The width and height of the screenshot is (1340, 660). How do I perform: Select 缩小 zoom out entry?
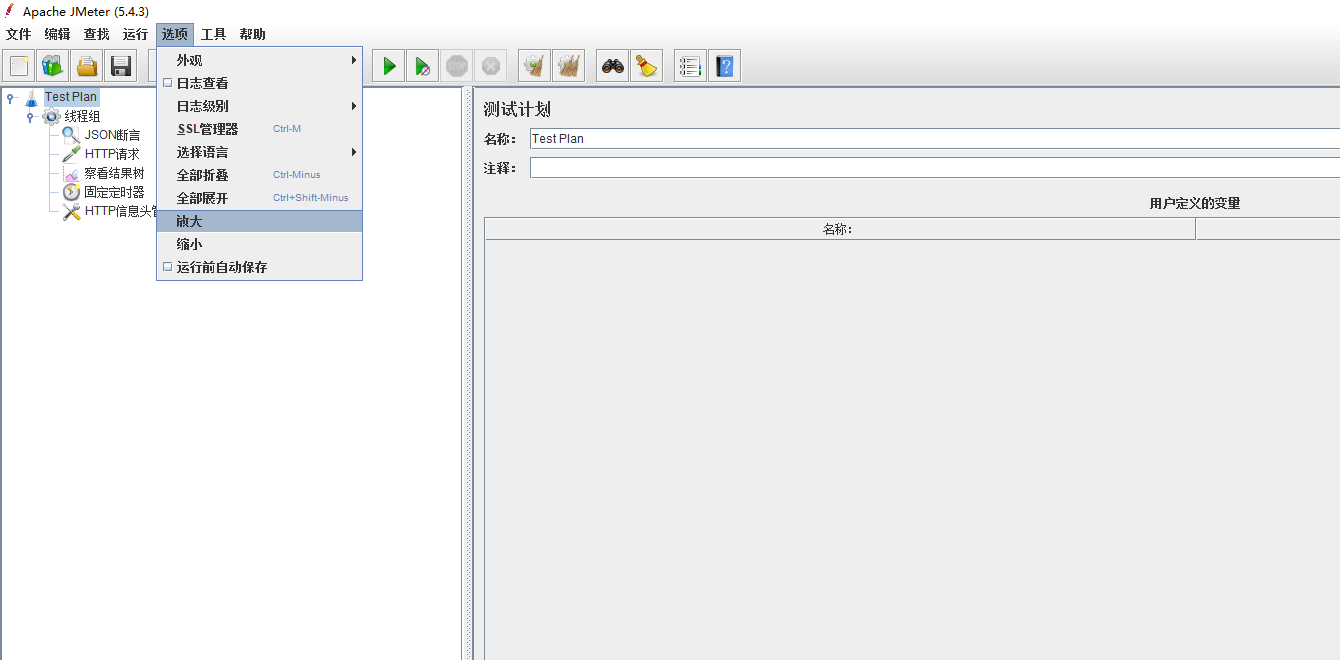tap(259, 244)
